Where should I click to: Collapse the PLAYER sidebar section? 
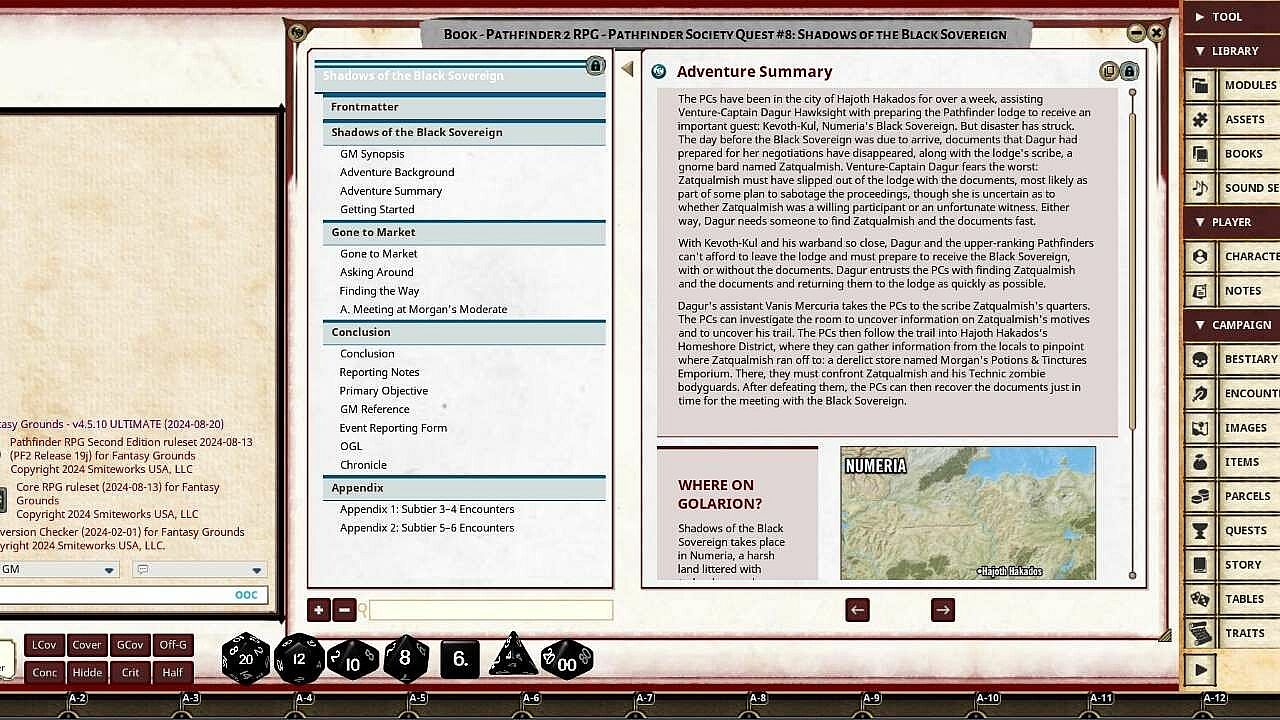(x=1232, y=222)
